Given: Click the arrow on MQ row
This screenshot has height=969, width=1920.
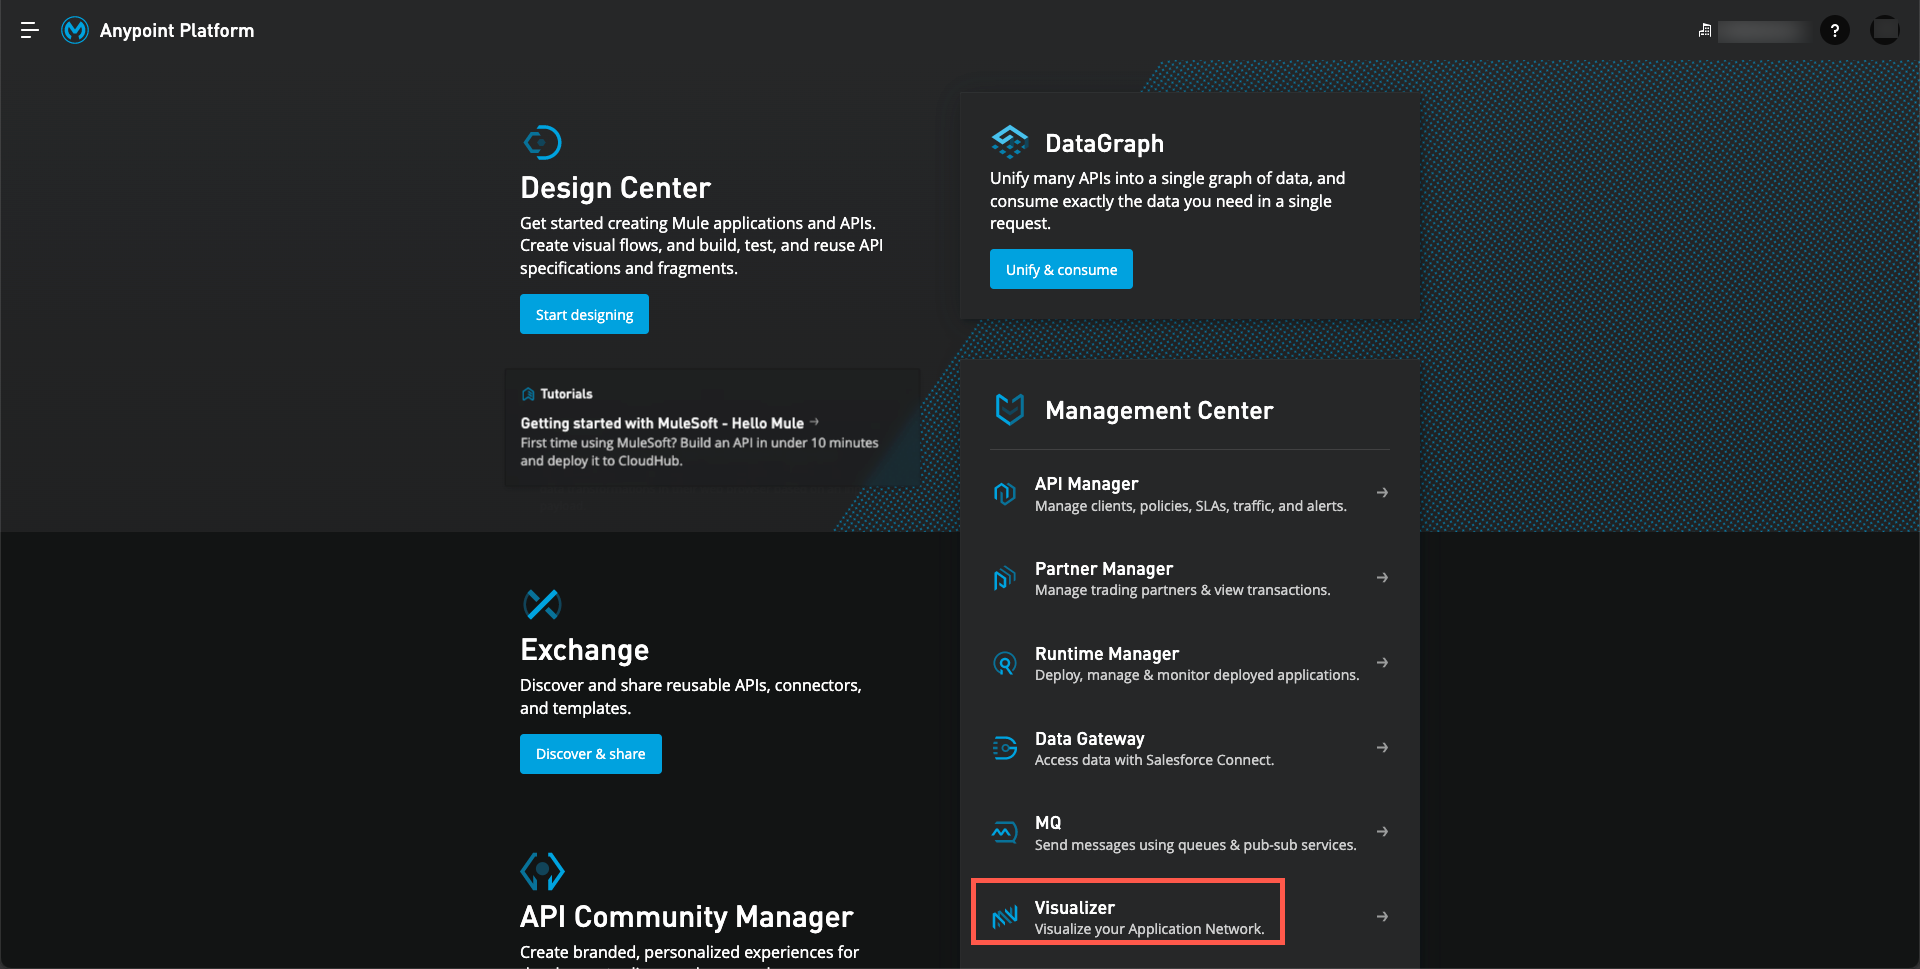Looking at the screenshot, I should pos(1382,832).
